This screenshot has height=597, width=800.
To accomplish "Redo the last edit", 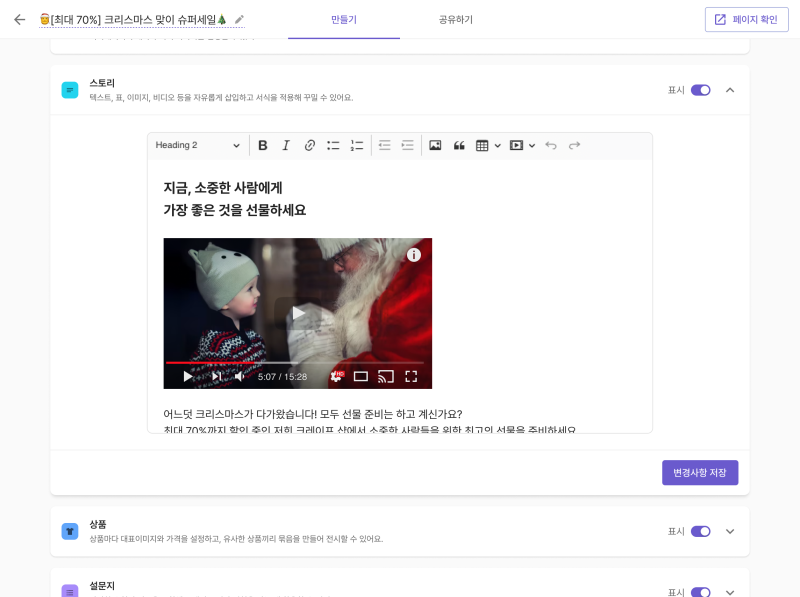I will [x=574, y=145].
